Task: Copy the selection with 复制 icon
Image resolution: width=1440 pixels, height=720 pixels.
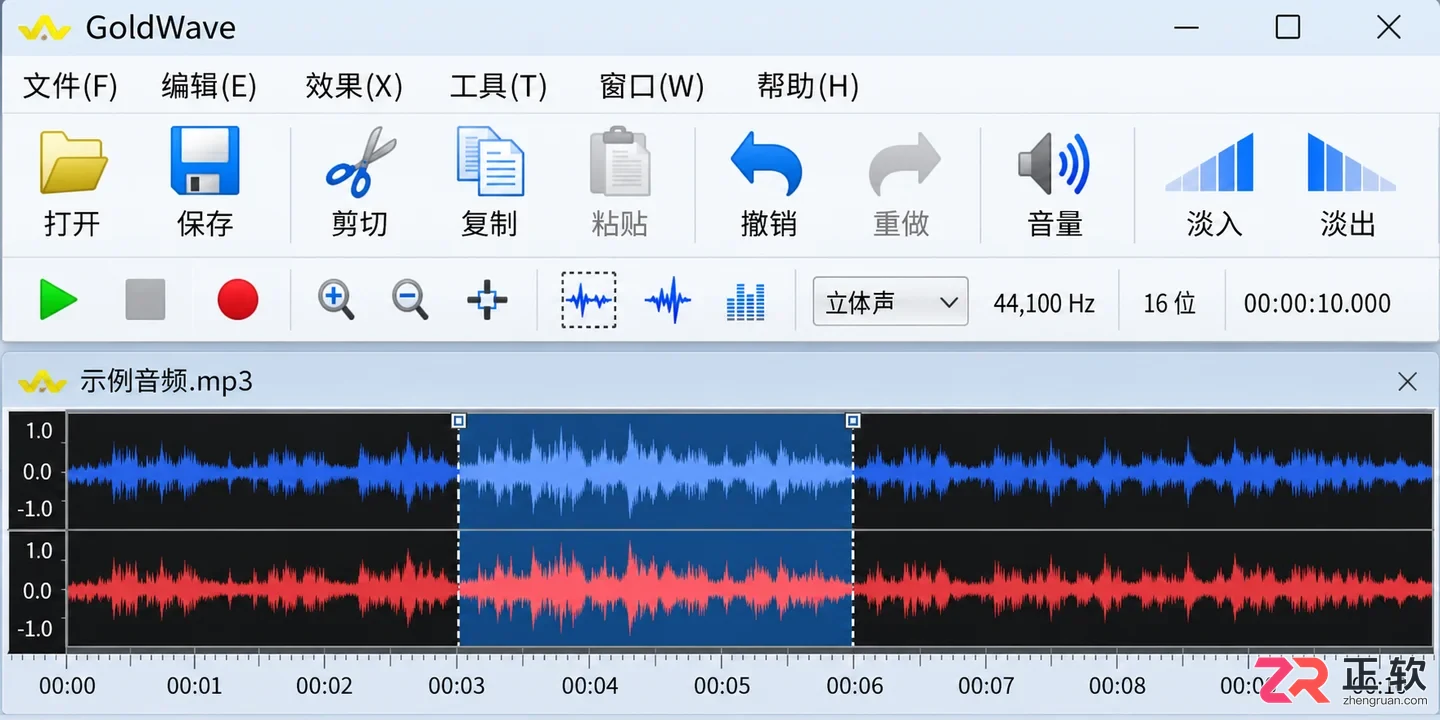Action: point(490,161)
